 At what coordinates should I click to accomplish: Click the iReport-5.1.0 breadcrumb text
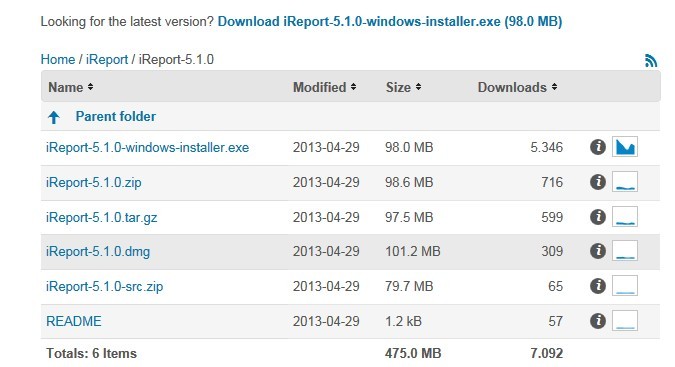click(176, 59)
